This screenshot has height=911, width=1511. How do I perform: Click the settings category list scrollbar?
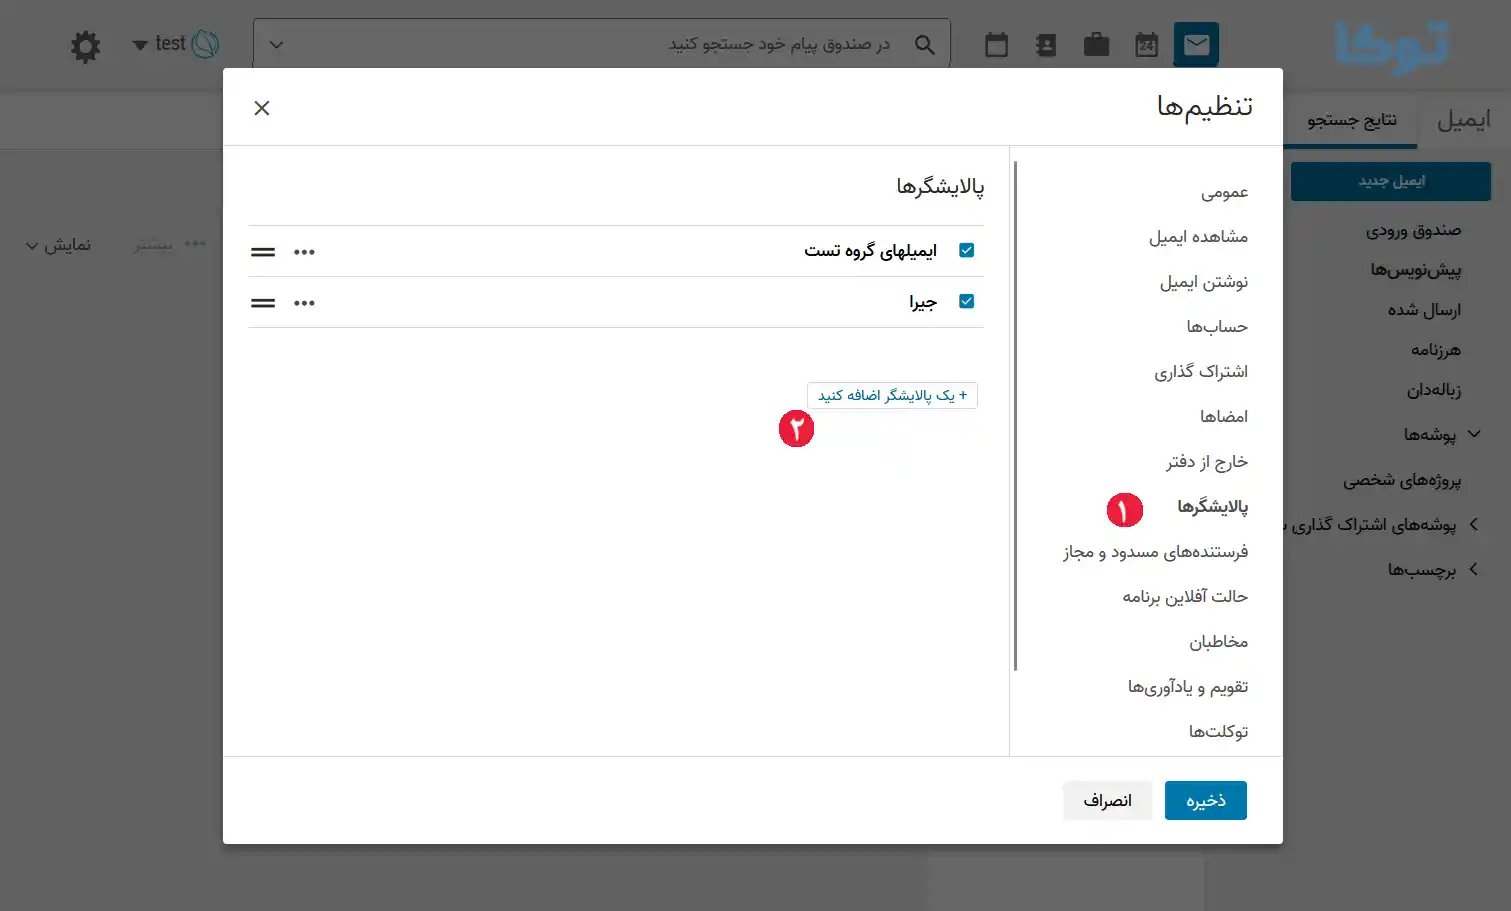click(x=1015, y=415)
